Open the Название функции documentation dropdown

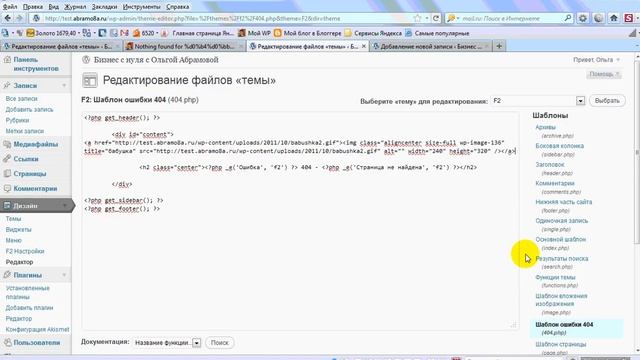(196, 343)
